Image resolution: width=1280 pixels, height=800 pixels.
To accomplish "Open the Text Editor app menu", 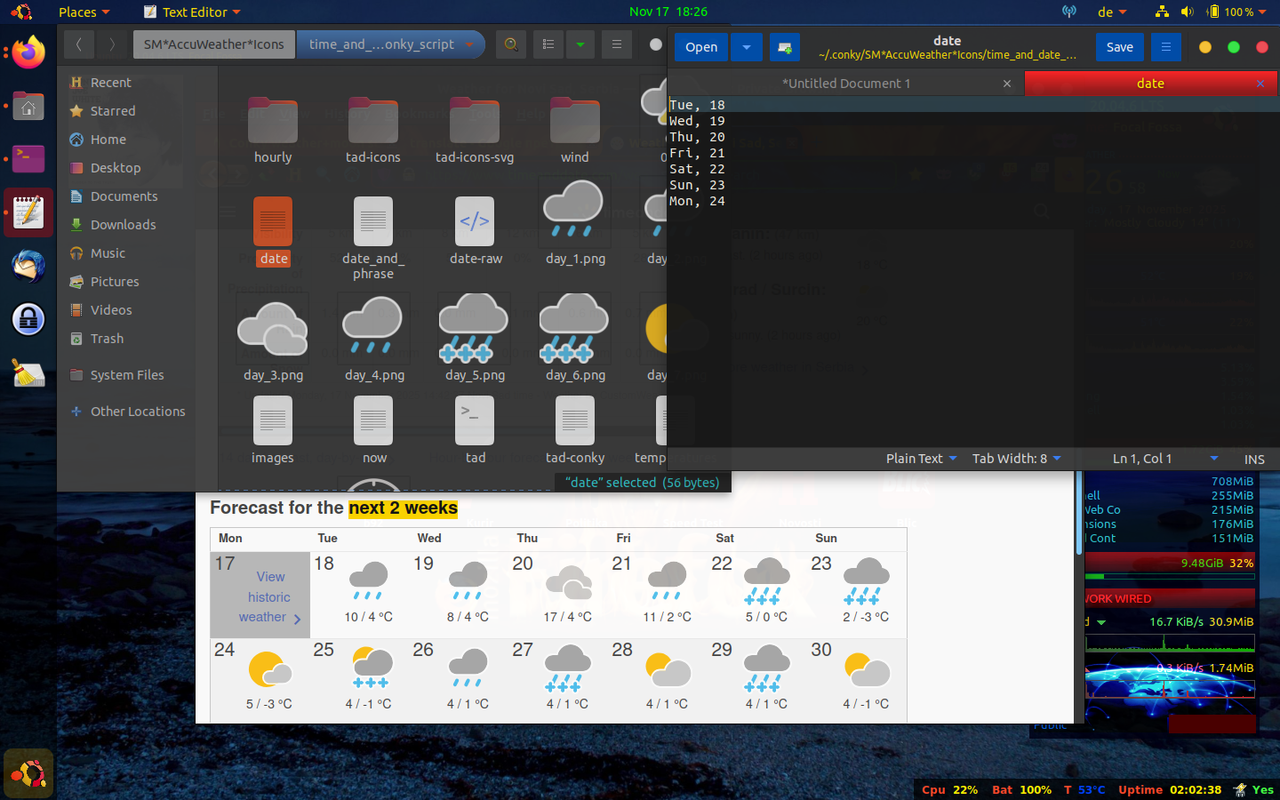I will [x=192, y=12].
